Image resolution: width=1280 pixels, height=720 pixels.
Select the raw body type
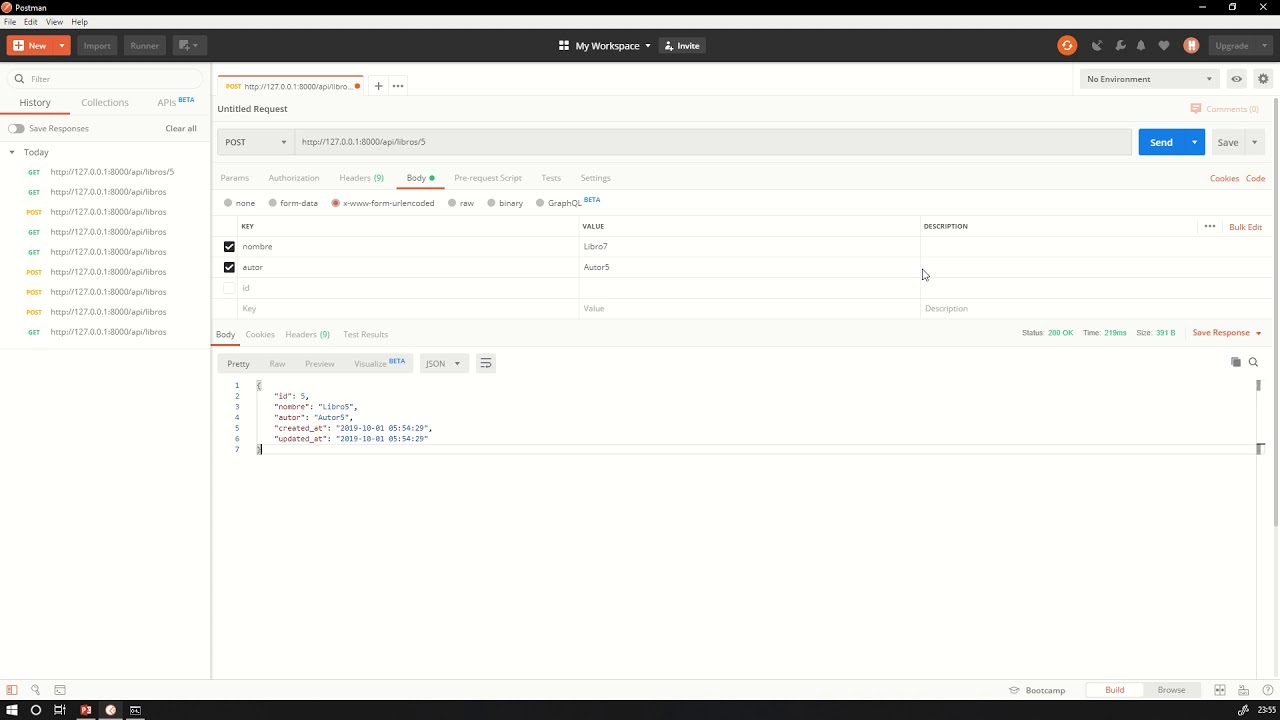coord(452,203)
